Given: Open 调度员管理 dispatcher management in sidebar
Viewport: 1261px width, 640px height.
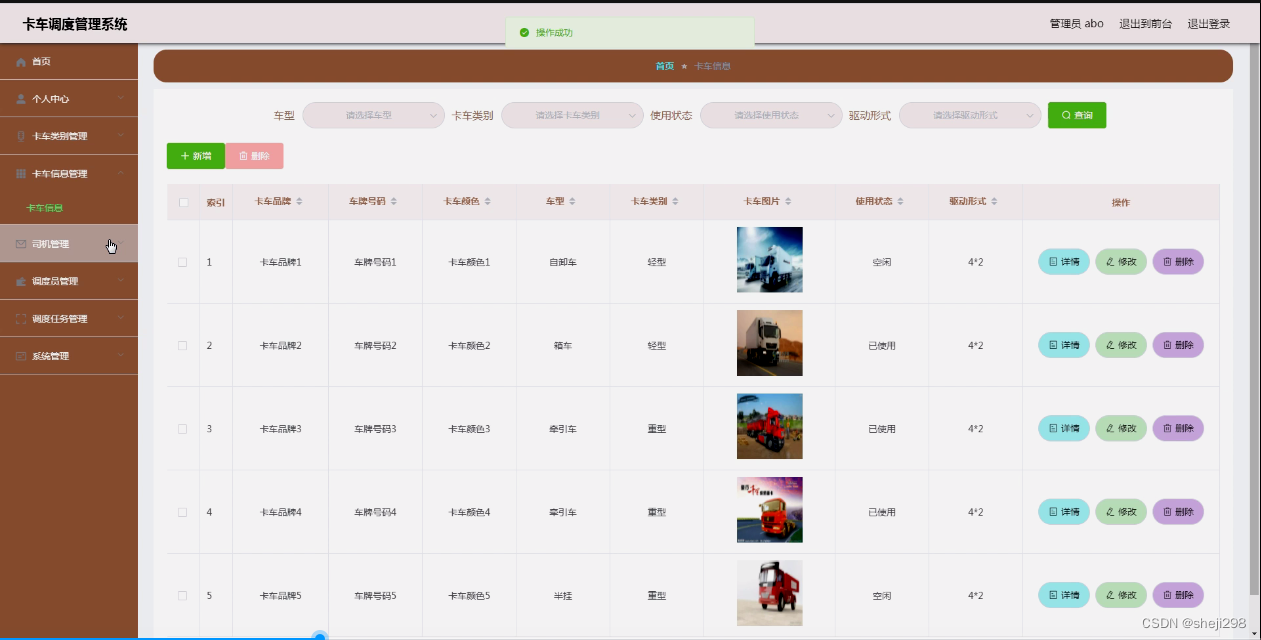Looking at the screenshot, I should (21, 281).
